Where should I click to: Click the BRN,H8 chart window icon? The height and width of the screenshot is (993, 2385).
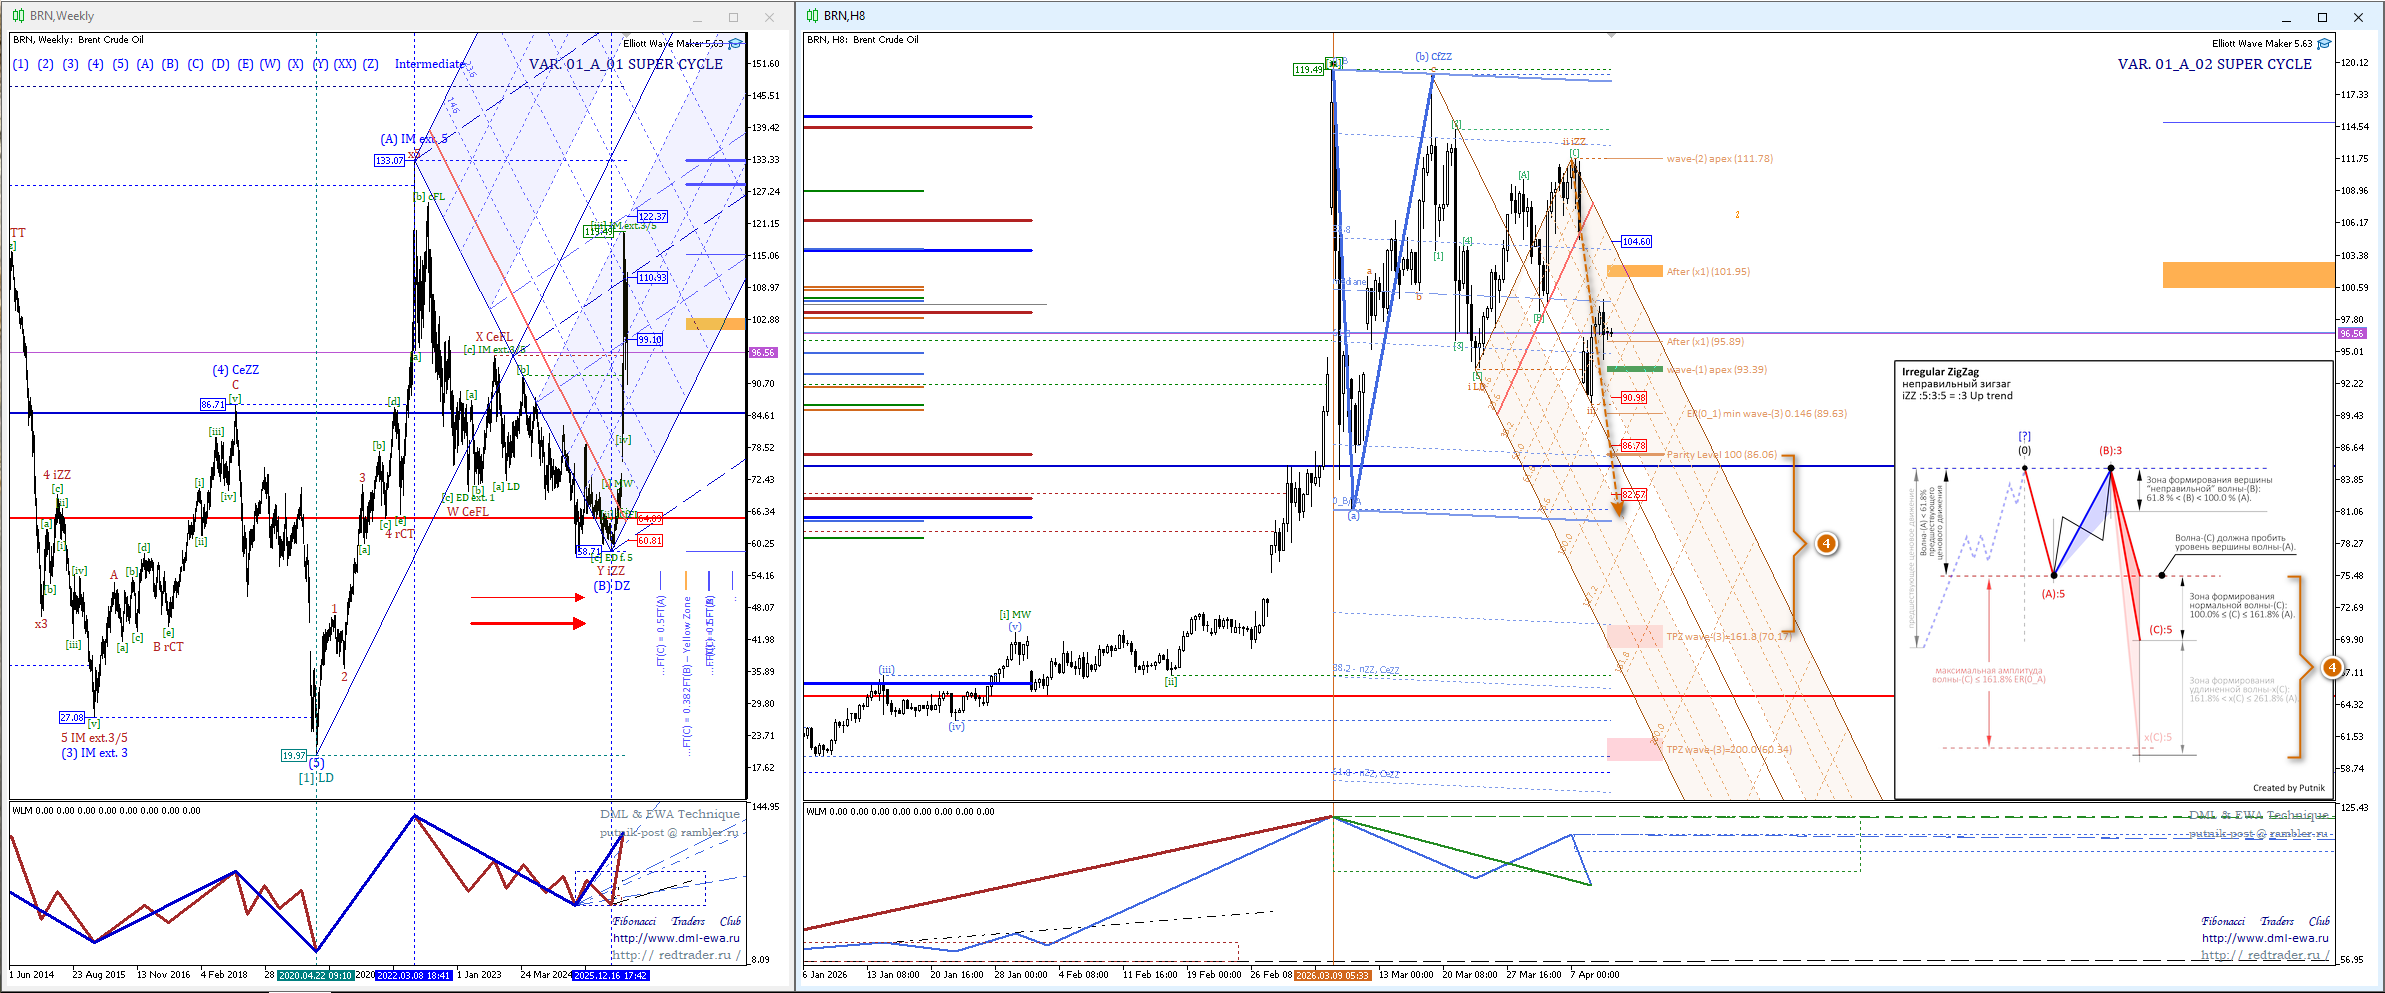[812, 16]
